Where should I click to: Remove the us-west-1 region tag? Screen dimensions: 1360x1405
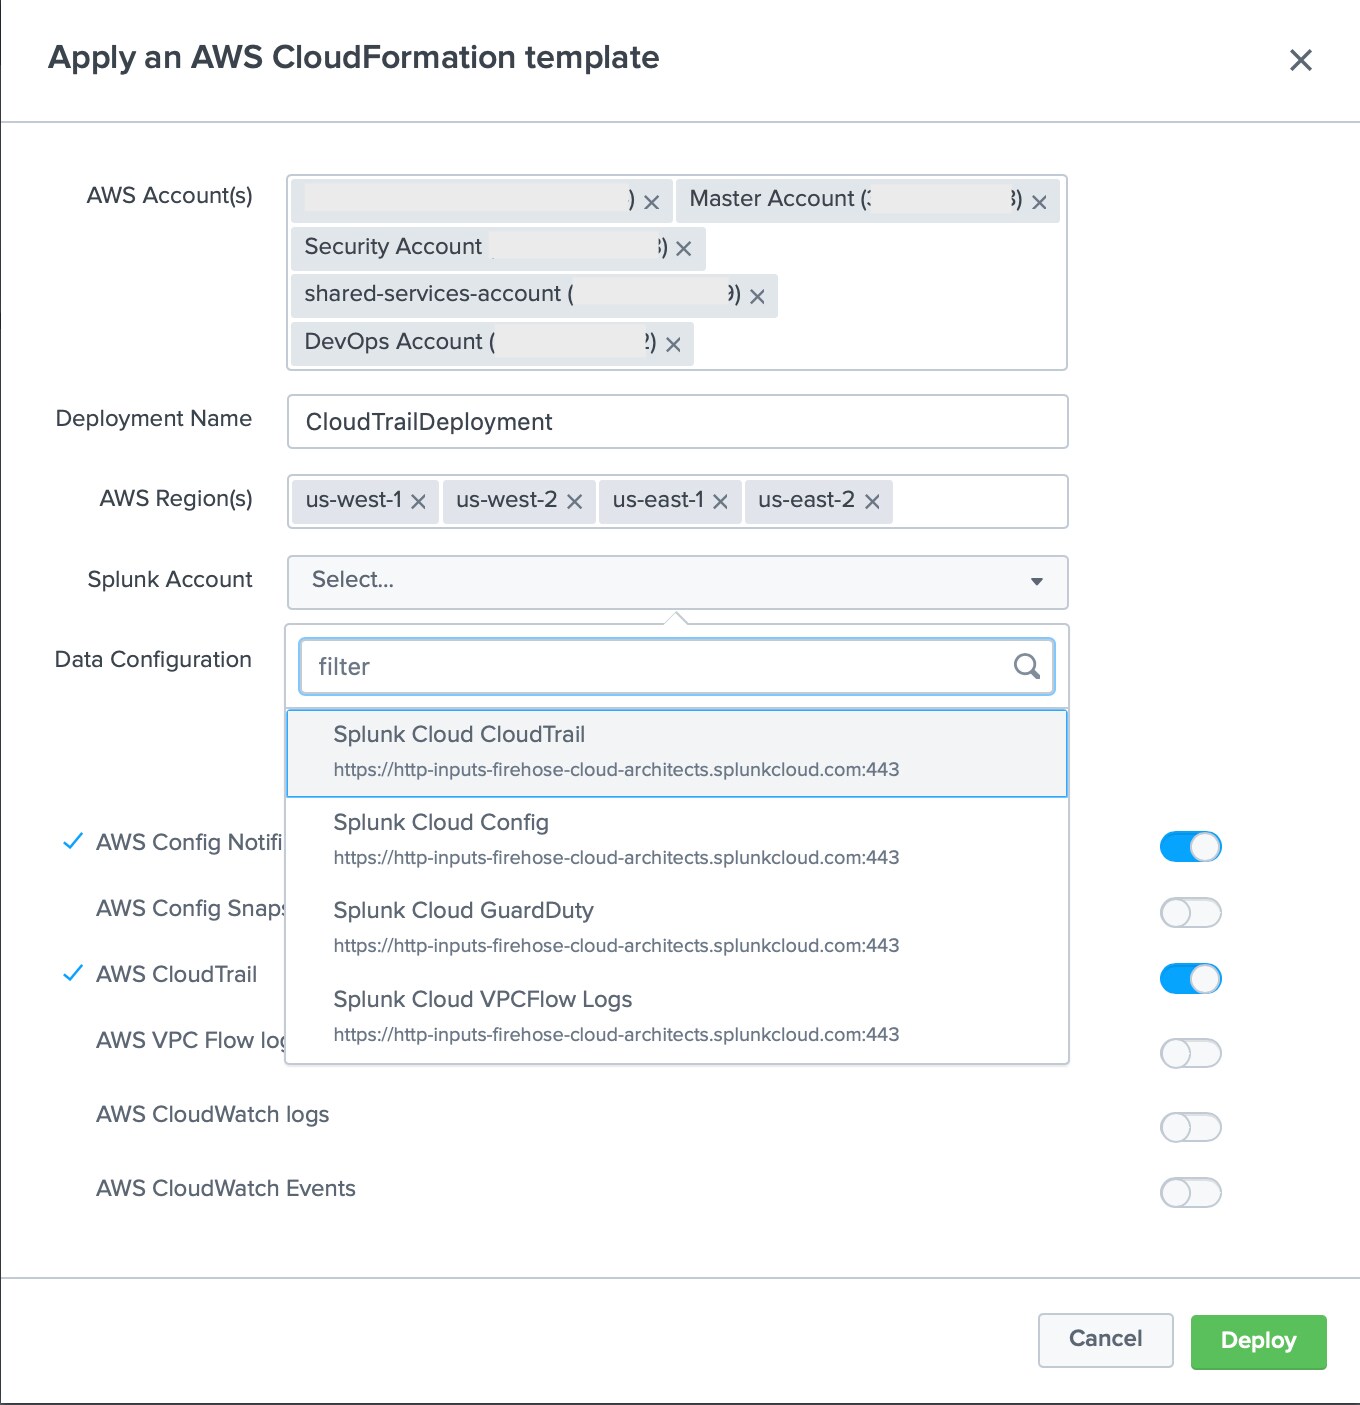point(418,502)
